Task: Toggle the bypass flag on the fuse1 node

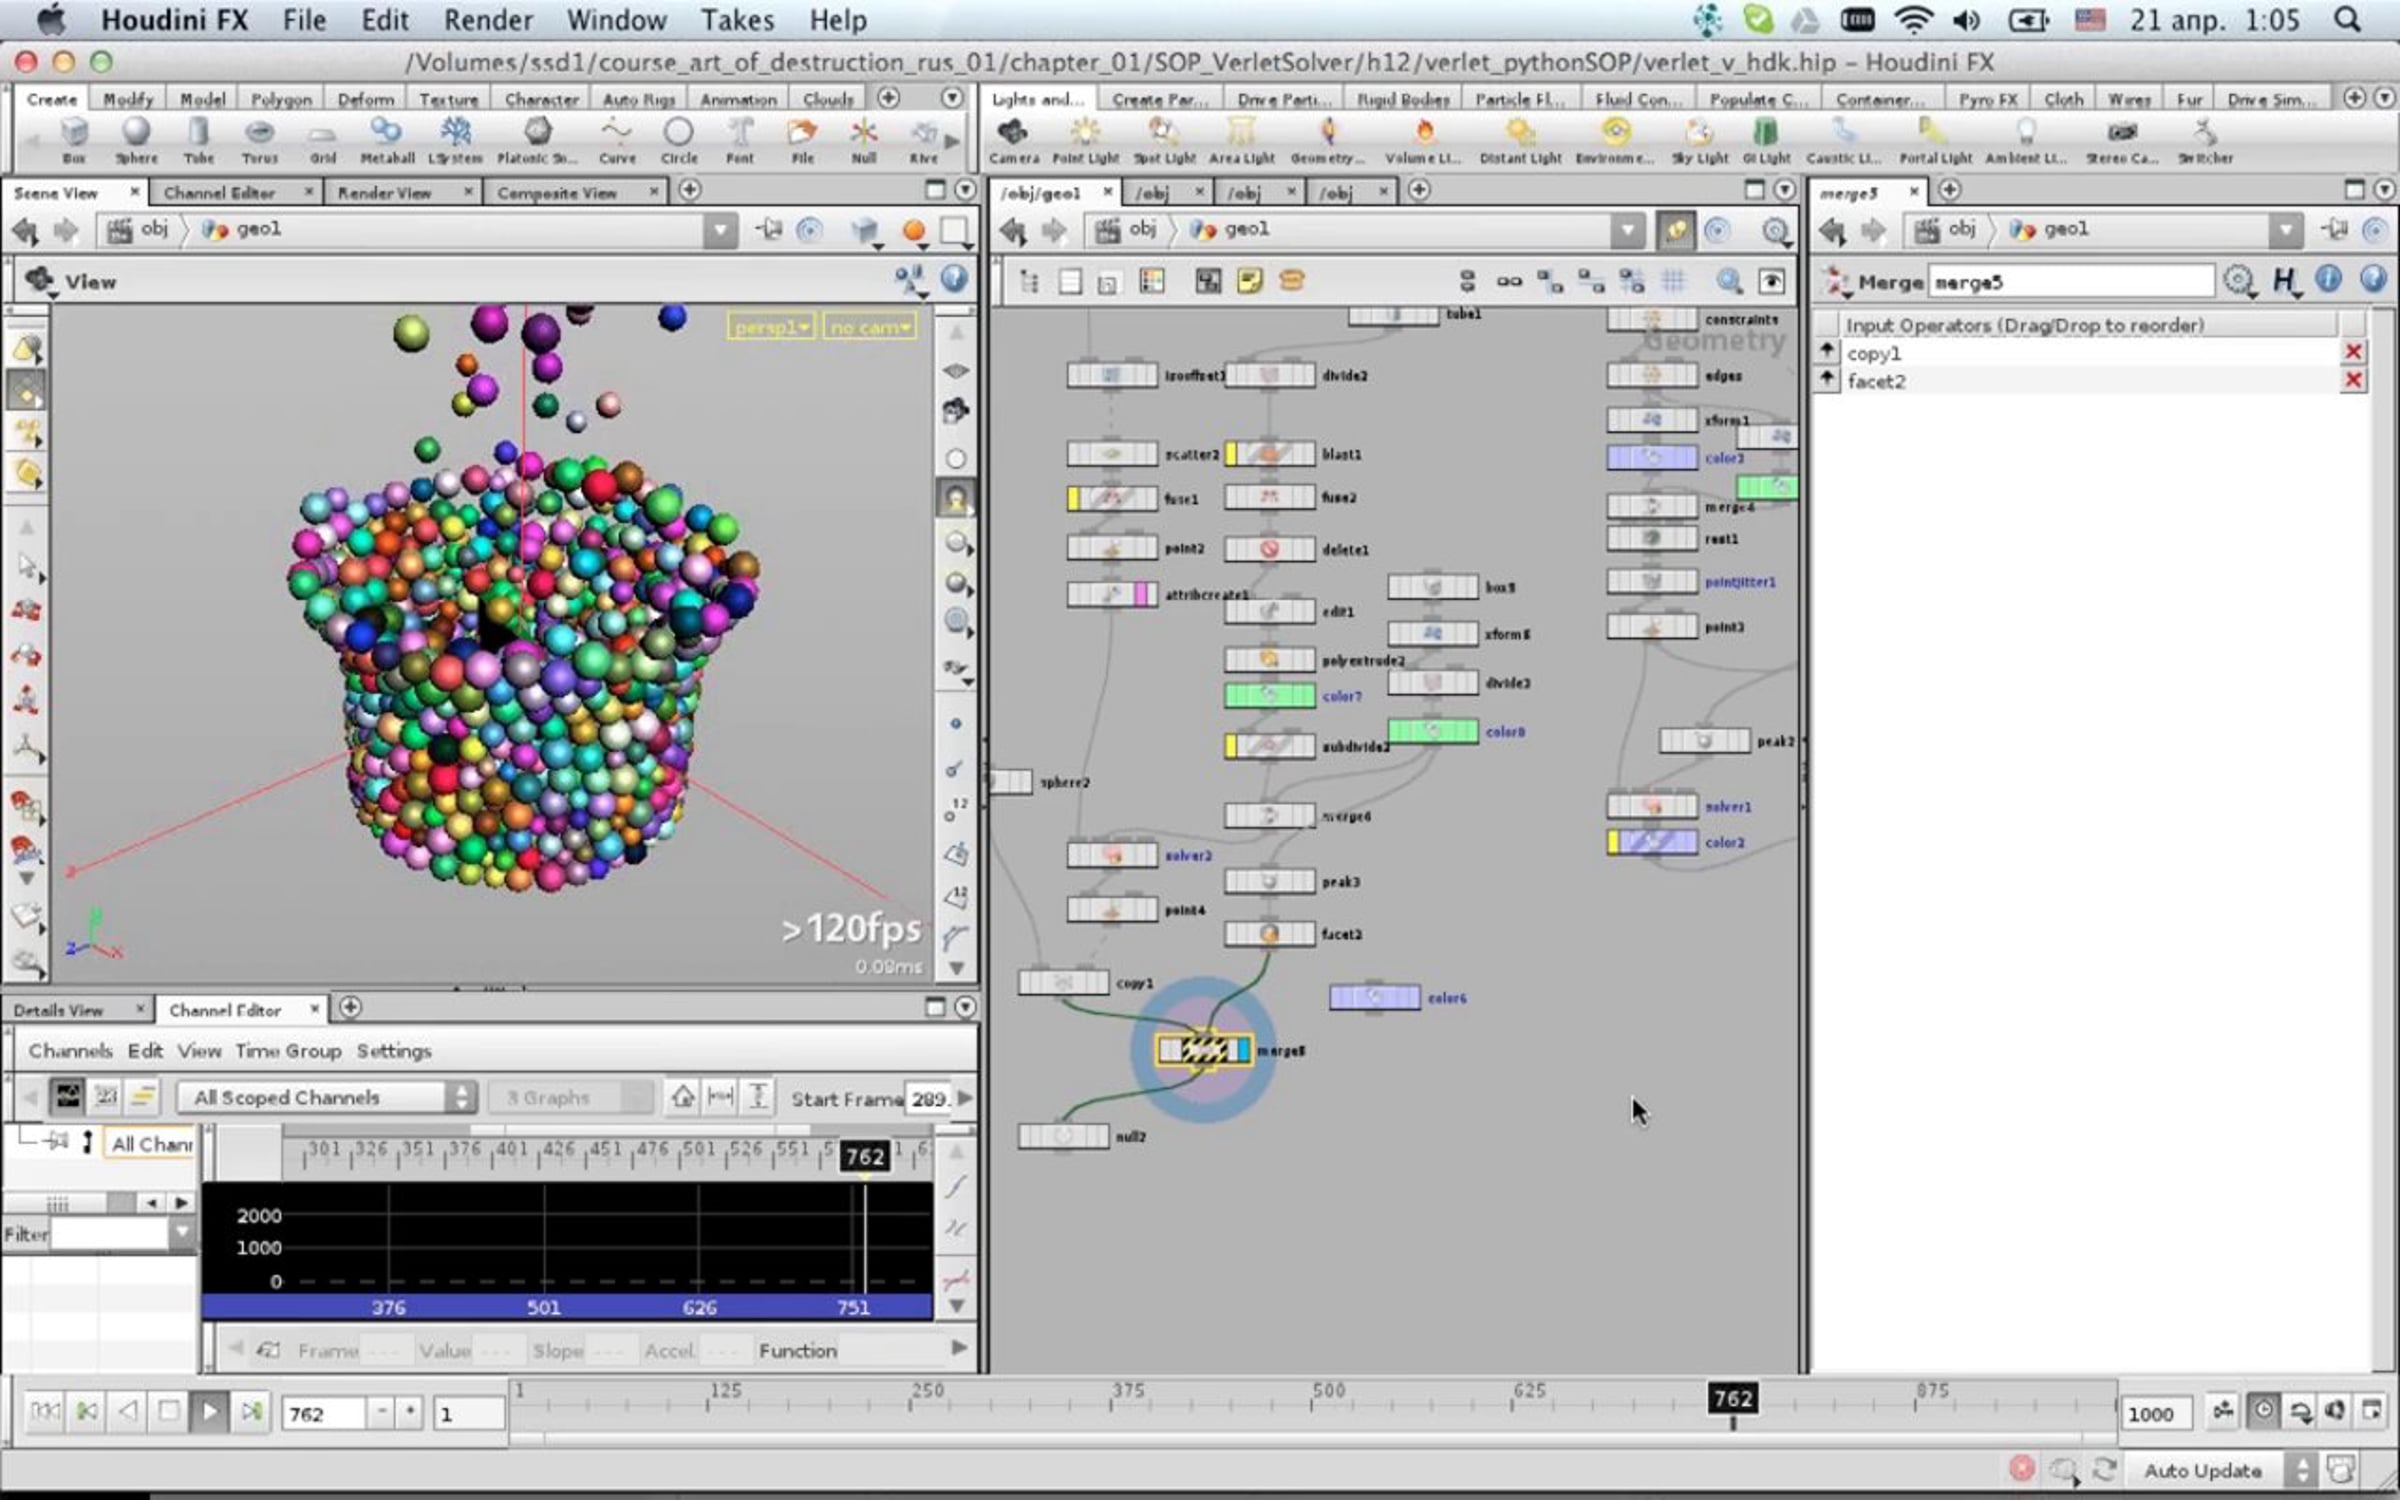Action: pyautogui.click(x=1073, y=498)
